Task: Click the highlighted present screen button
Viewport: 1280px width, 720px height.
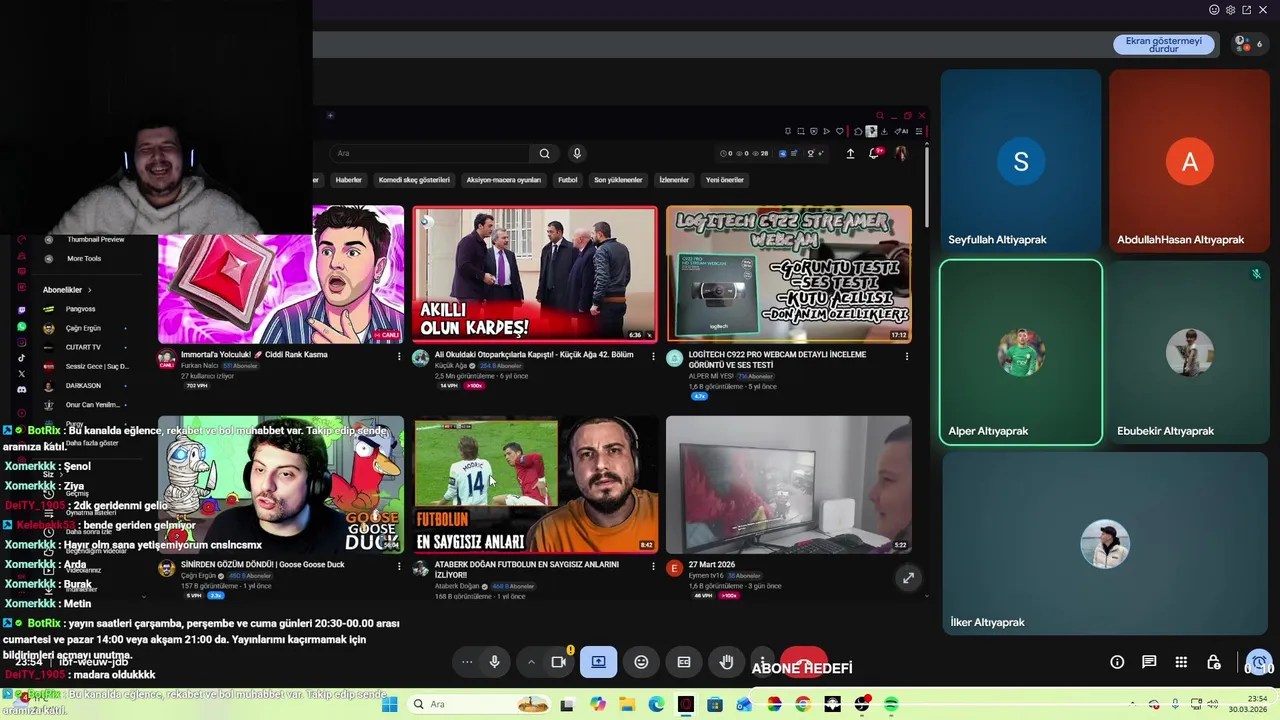Action: (x=598, y=662)
